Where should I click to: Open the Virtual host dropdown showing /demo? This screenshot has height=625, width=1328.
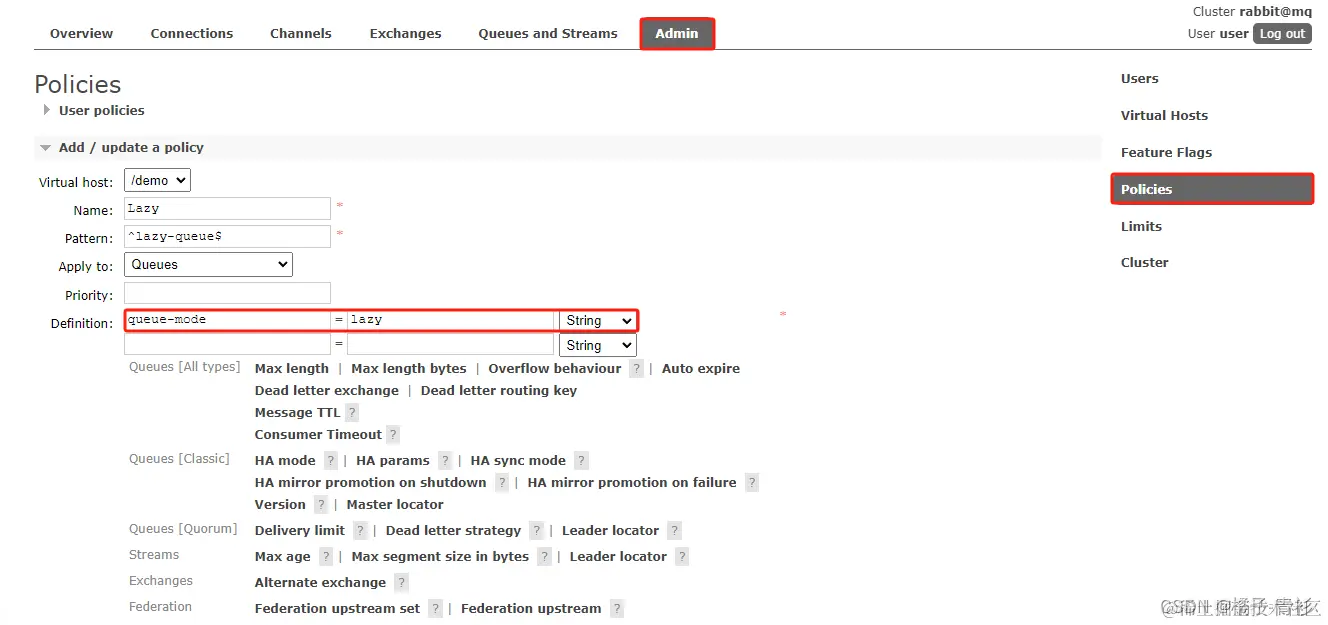click(x=157, y=181)
